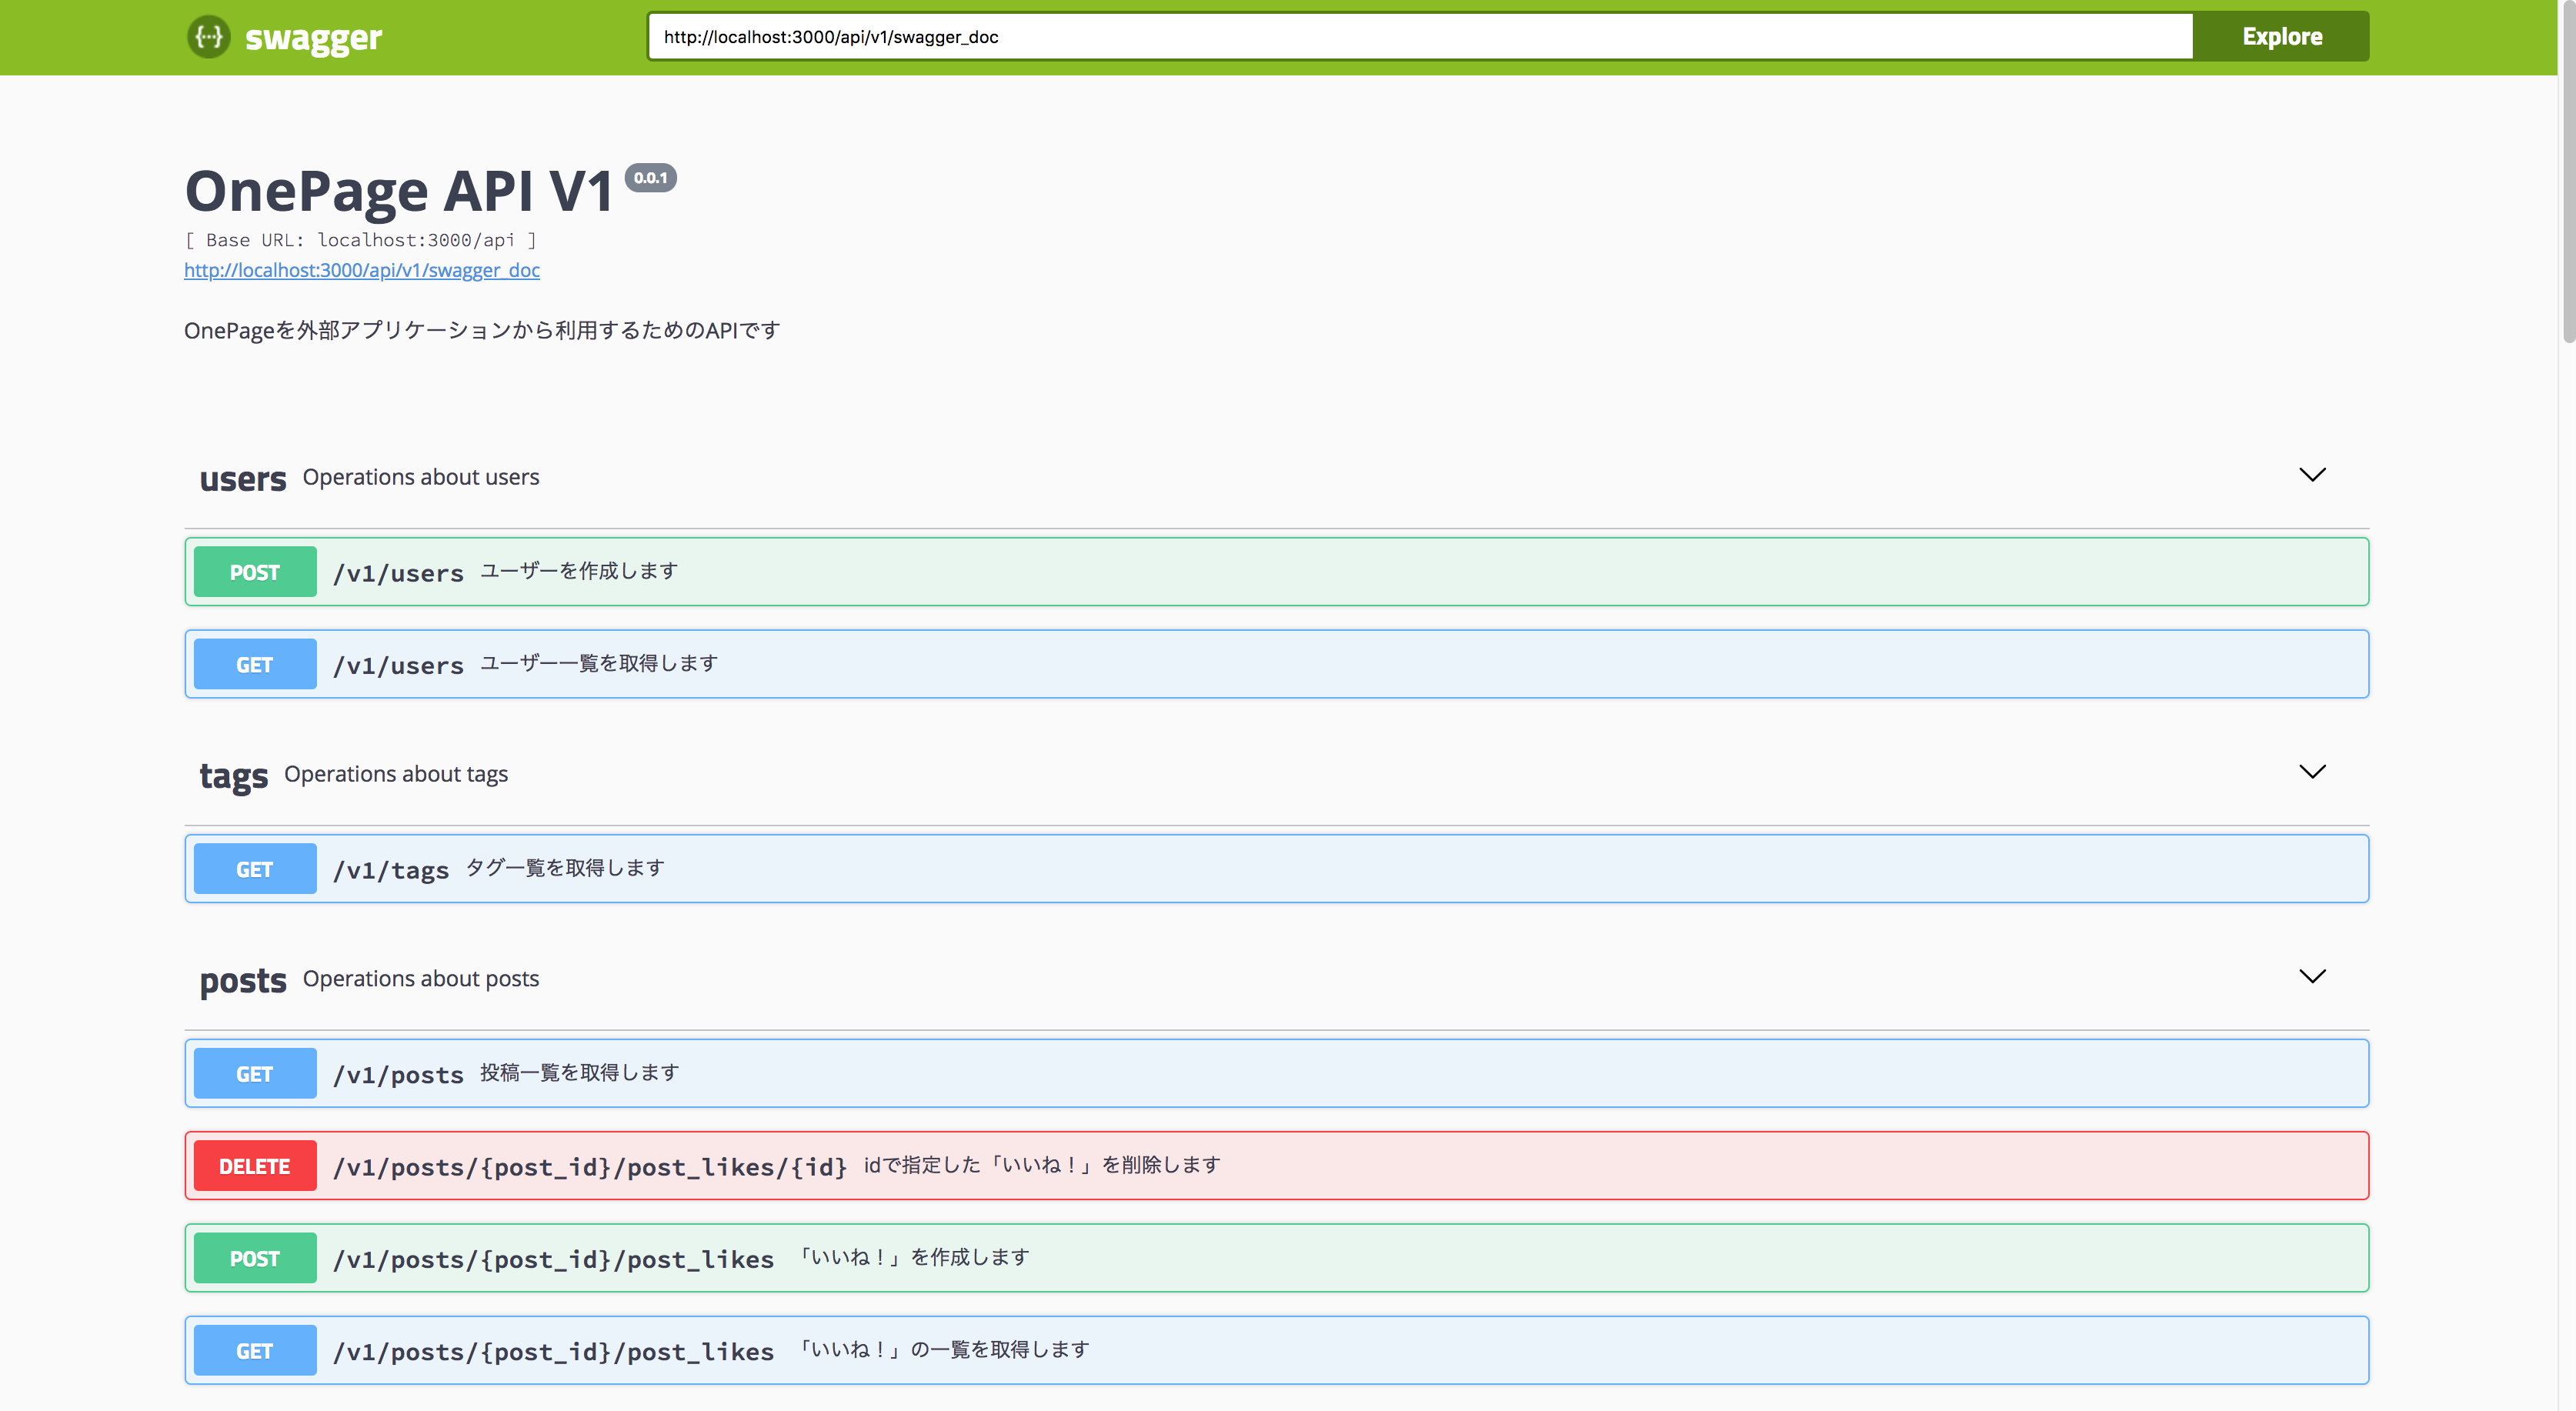Expand the GET /v1/users operation
Image resolution: width=2576 pixels, height=1411 pixels.
pyautogui.click(x=1276, y=664)
